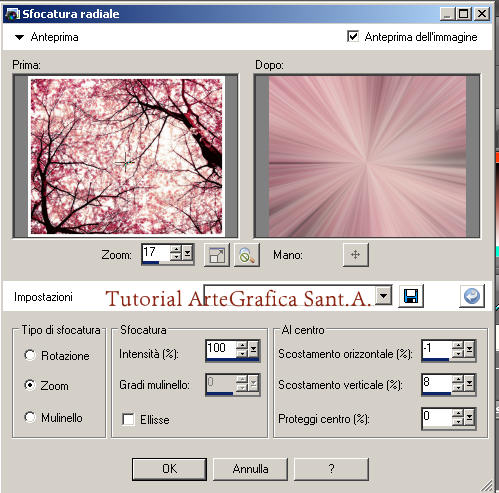This screenshot has height=493, width=499.
Task: Open the Scostamento orizzontale dropdown arrow
Action: 469,349
